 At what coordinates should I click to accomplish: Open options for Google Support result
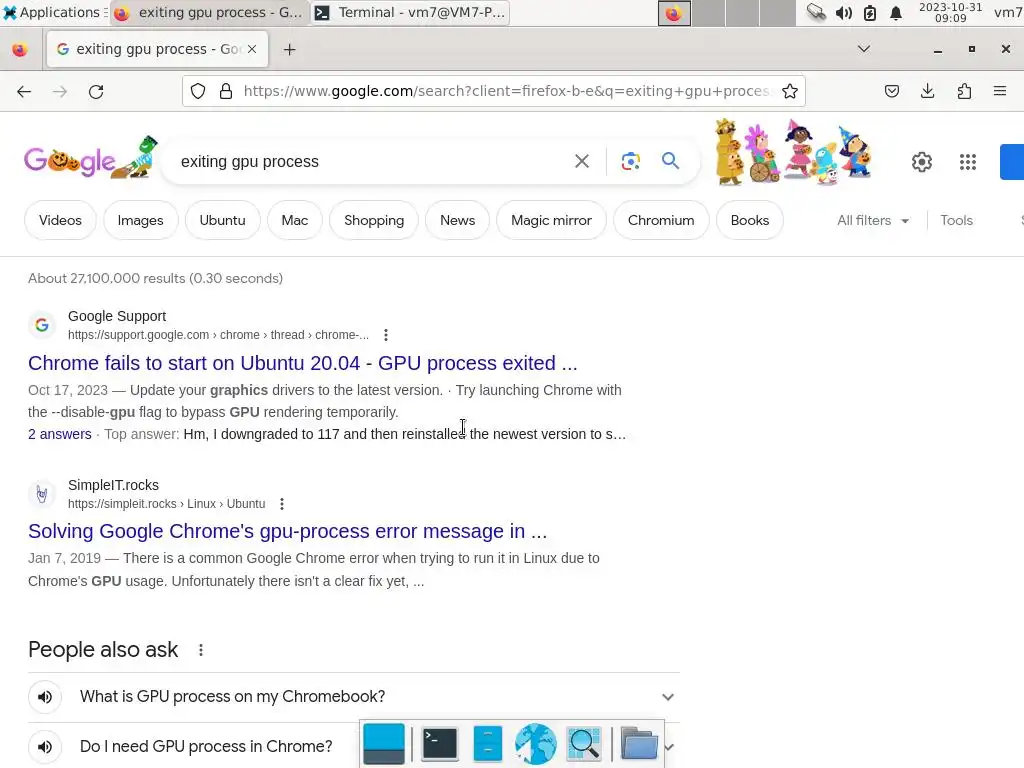pos(386,335)
